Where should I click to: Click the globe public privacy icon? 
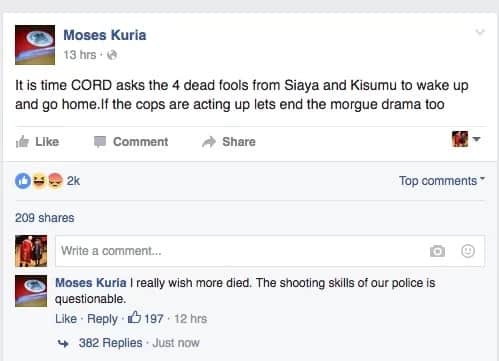tap(112, 55)
